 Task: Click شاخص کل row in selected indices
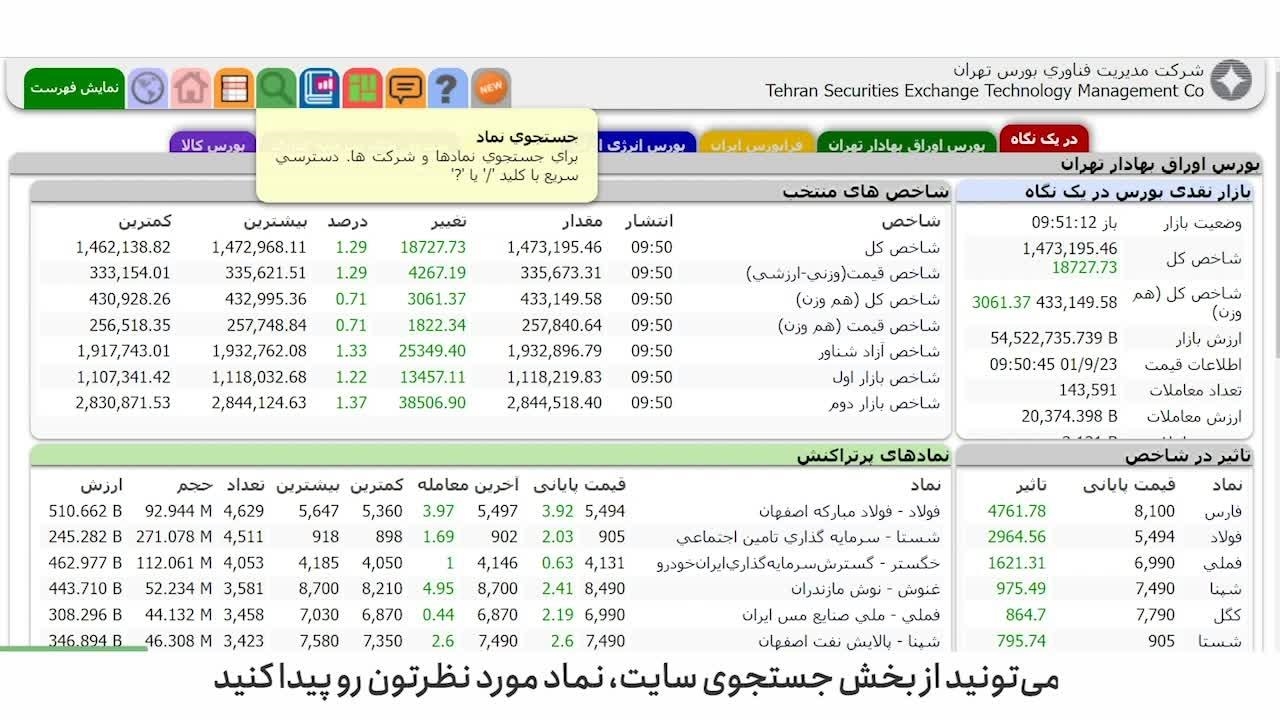901,248
